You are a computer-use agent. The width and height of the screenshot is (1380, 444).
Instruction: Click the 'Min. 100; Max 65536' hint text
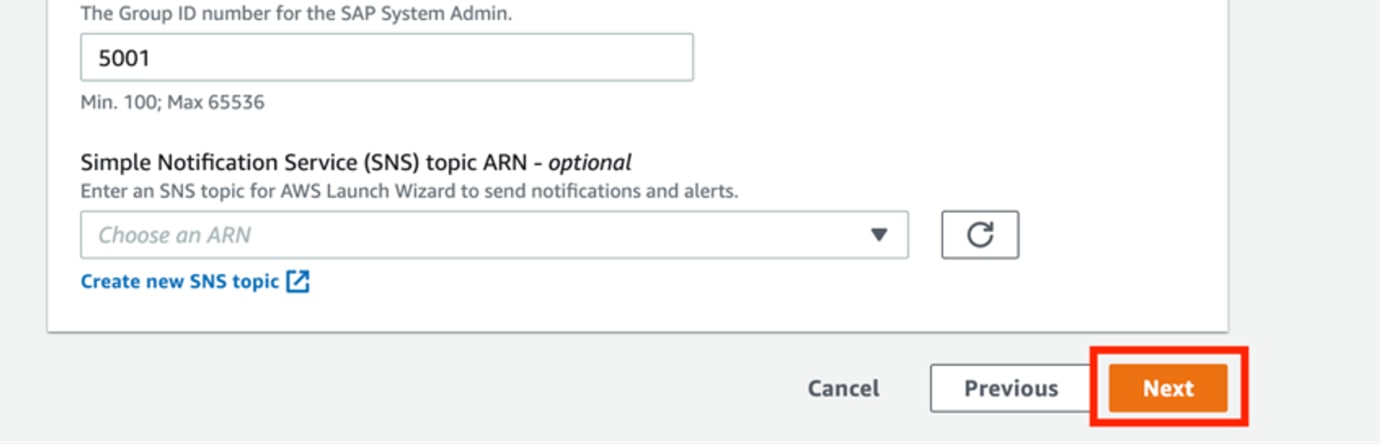pos(172,102)
